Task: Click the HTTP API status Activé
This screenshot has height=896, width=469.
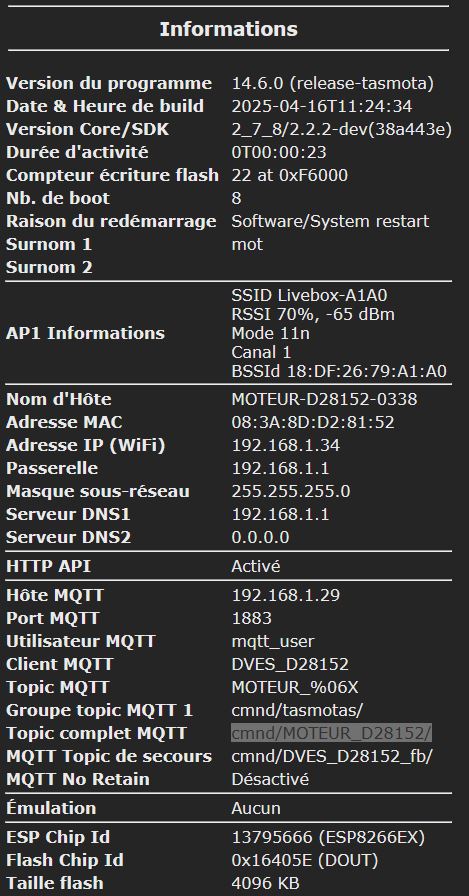Action: click(x=255, y=566)
